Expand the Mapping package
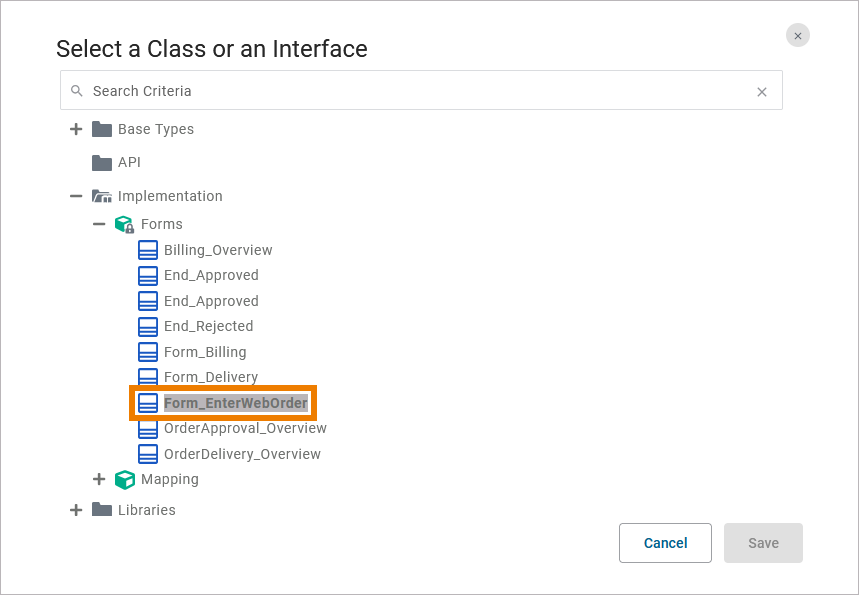This screenshot has height=595, width=859. [x=99, y=479]
